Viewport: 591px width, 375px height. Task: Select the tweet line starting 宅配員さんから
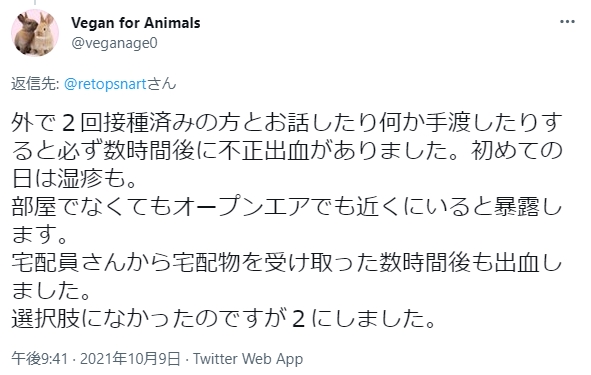tap(287, 262)
